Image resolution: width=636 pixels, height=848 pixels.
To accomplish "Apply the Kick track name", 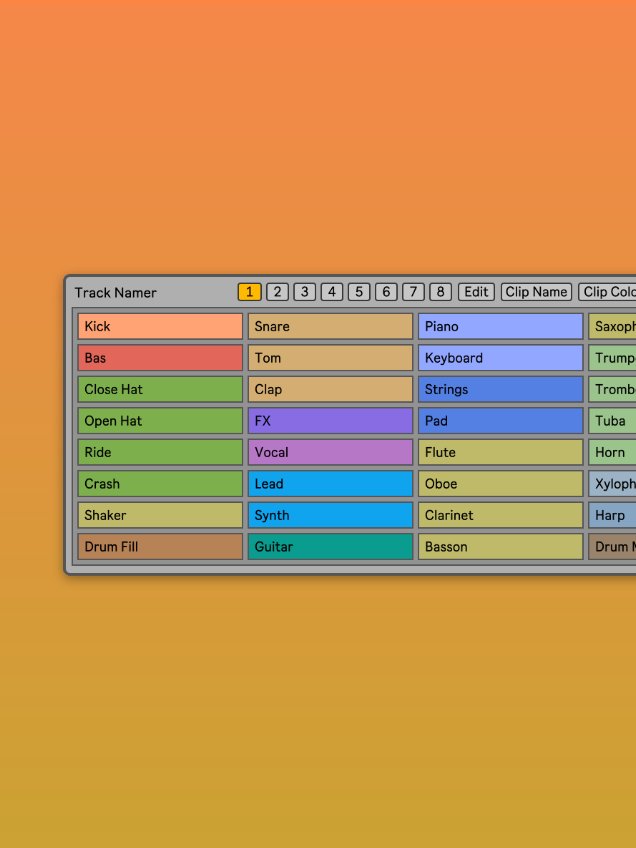I will (x=160, y=326).
